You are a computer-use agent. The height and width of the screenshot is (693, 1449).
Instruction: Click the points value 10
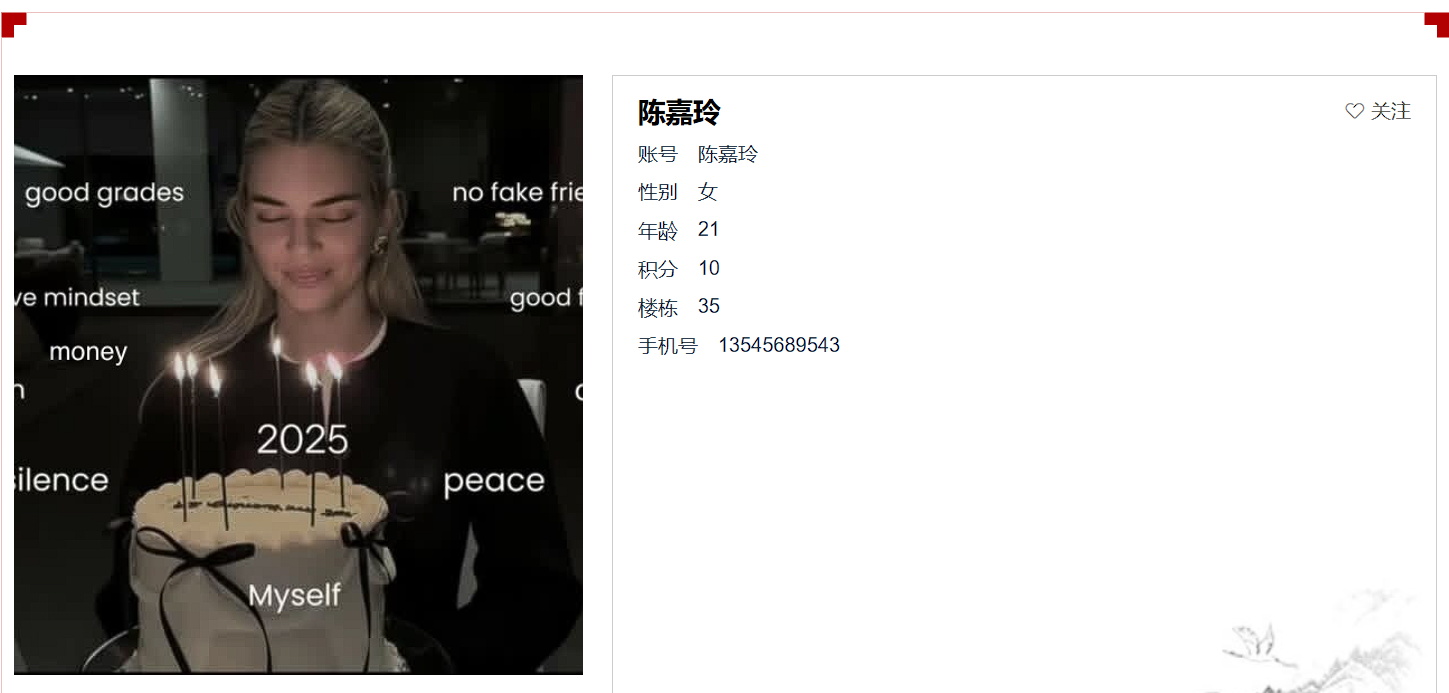point(709,268)
